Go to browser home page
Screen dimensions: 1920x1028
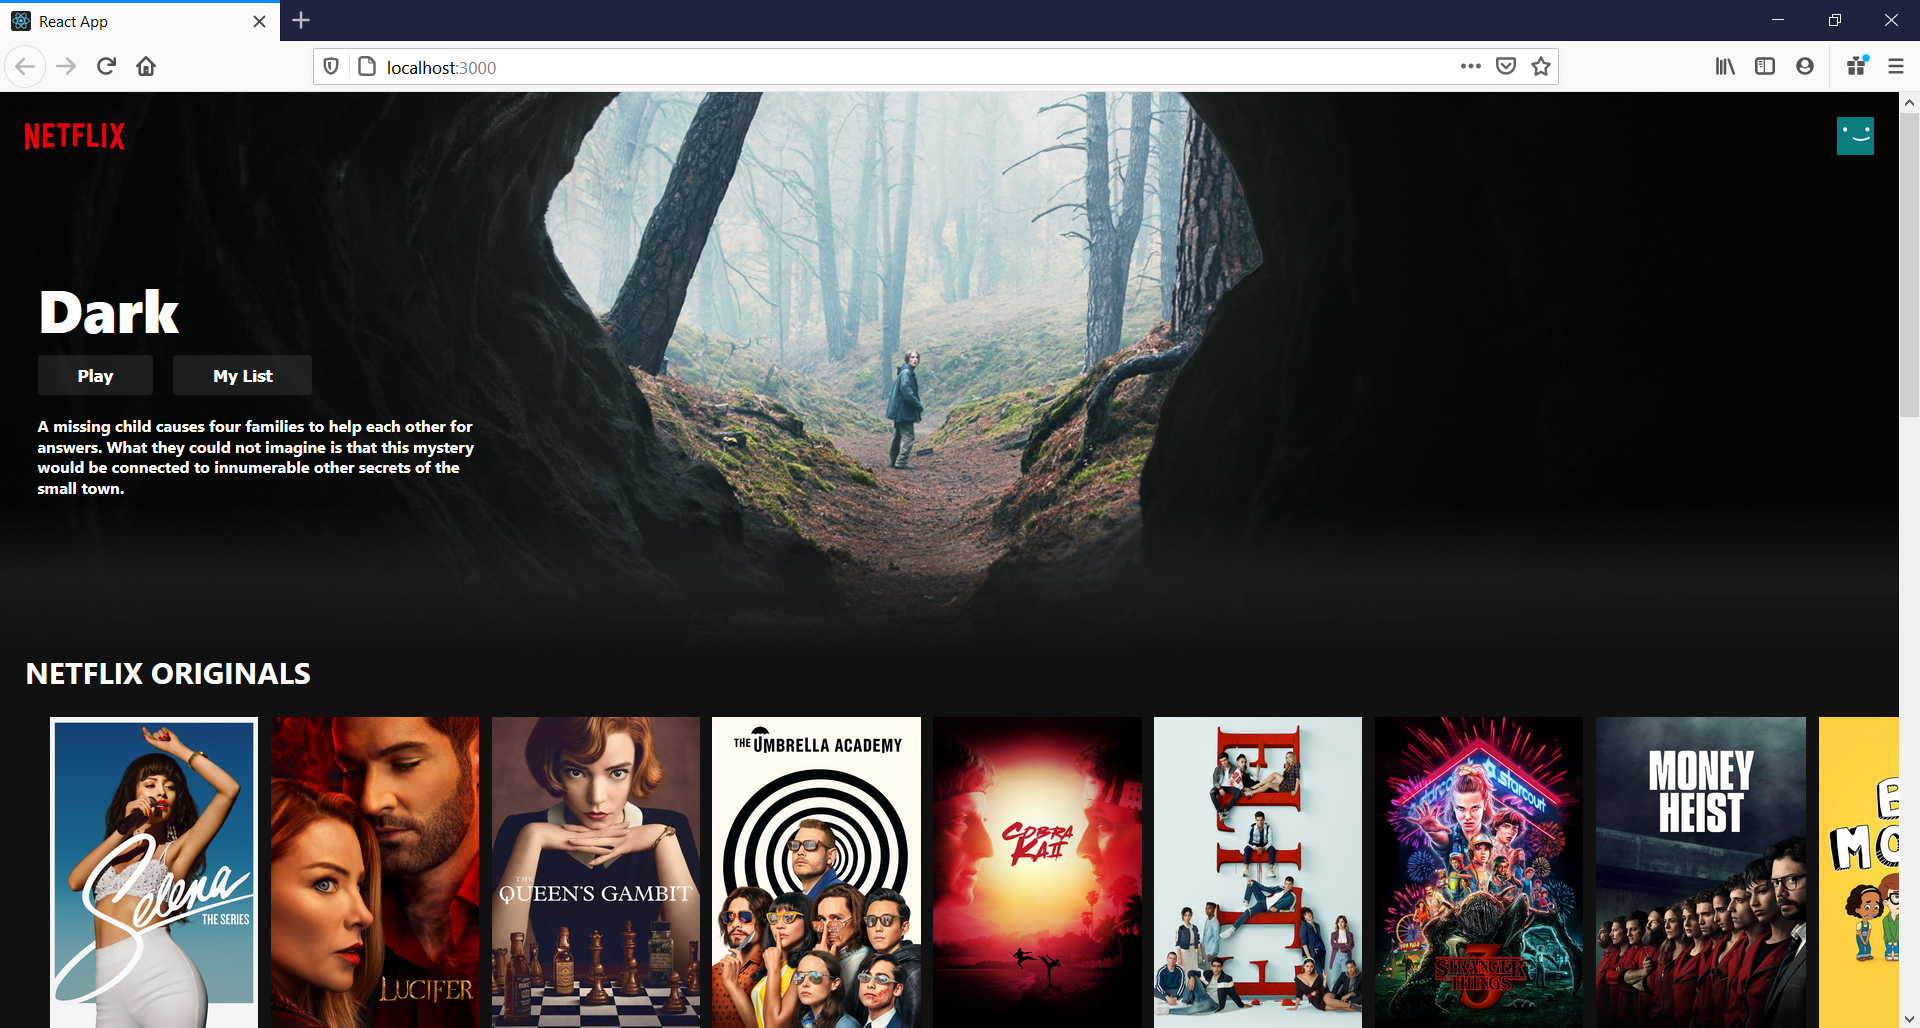tap(146, 67)
